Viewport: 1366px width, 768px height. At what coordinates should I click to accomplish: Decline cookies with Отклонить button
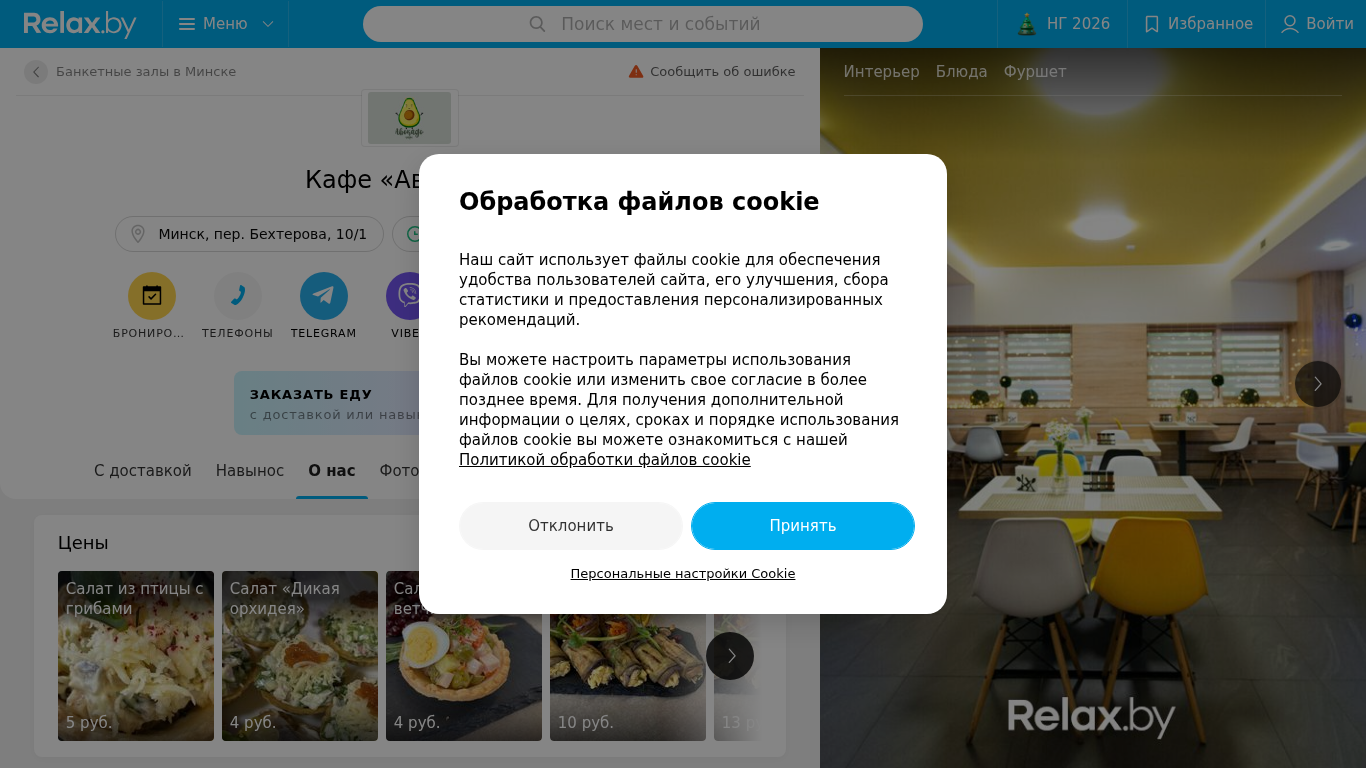571,526
